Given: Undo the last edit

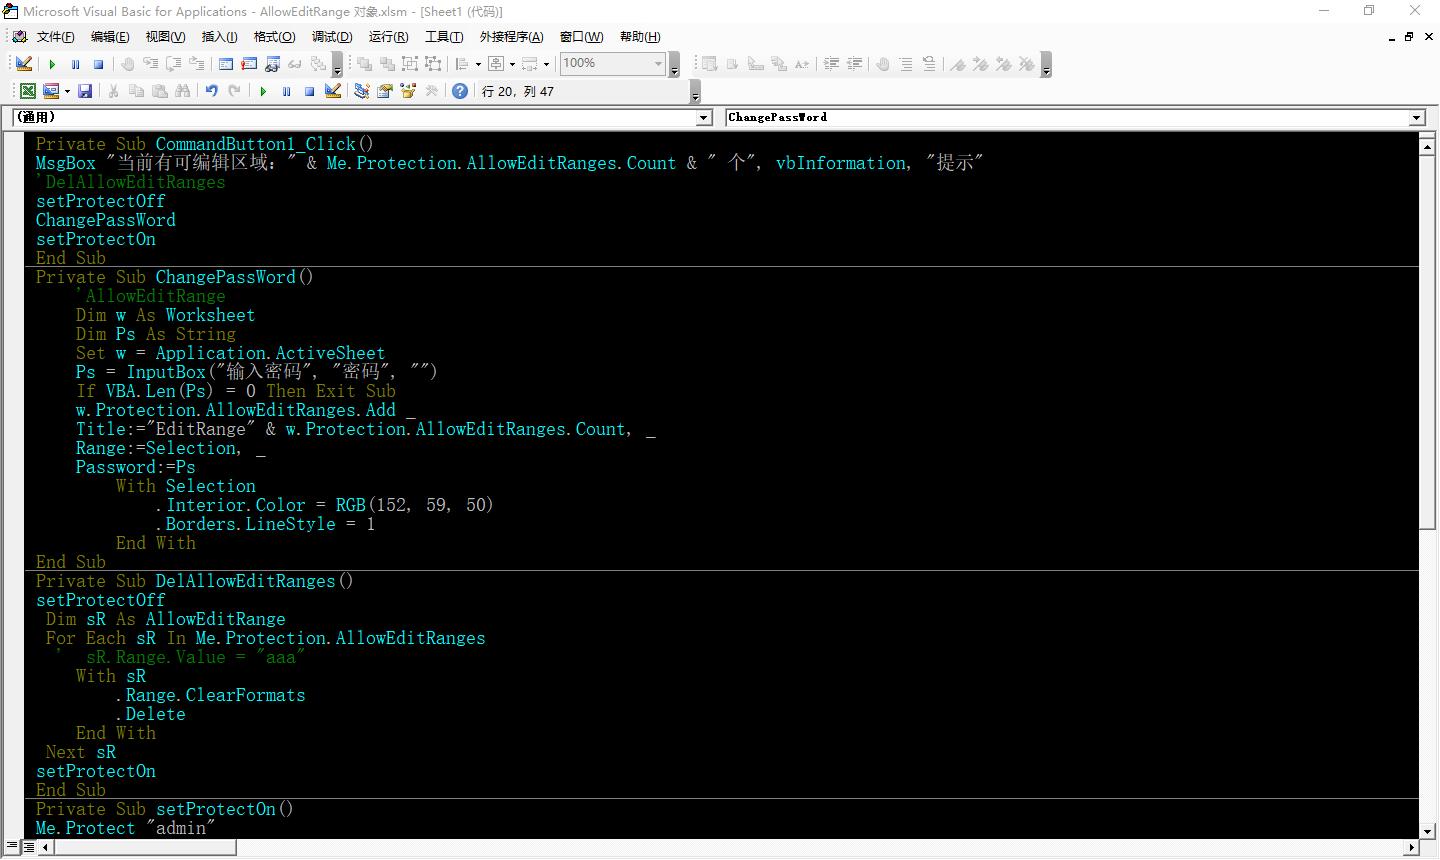Looking at the screenshot, I should click(212, 91).
